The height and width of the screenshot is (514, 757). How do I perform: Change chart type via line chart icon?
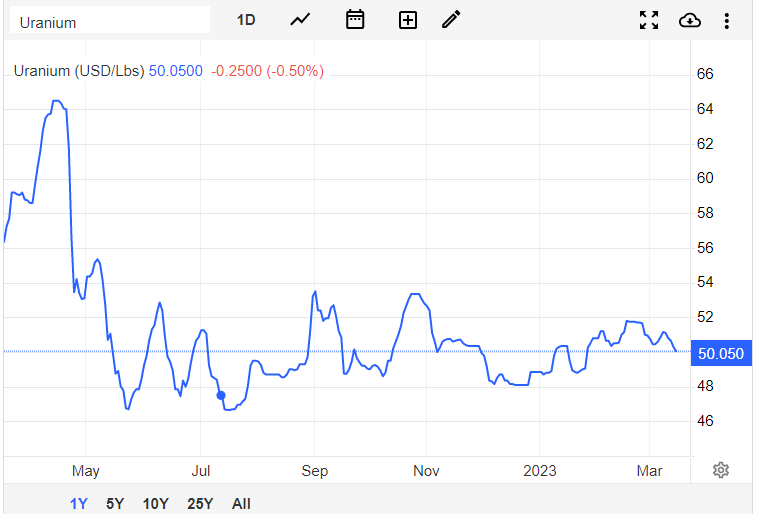click(x=300, y=20)
